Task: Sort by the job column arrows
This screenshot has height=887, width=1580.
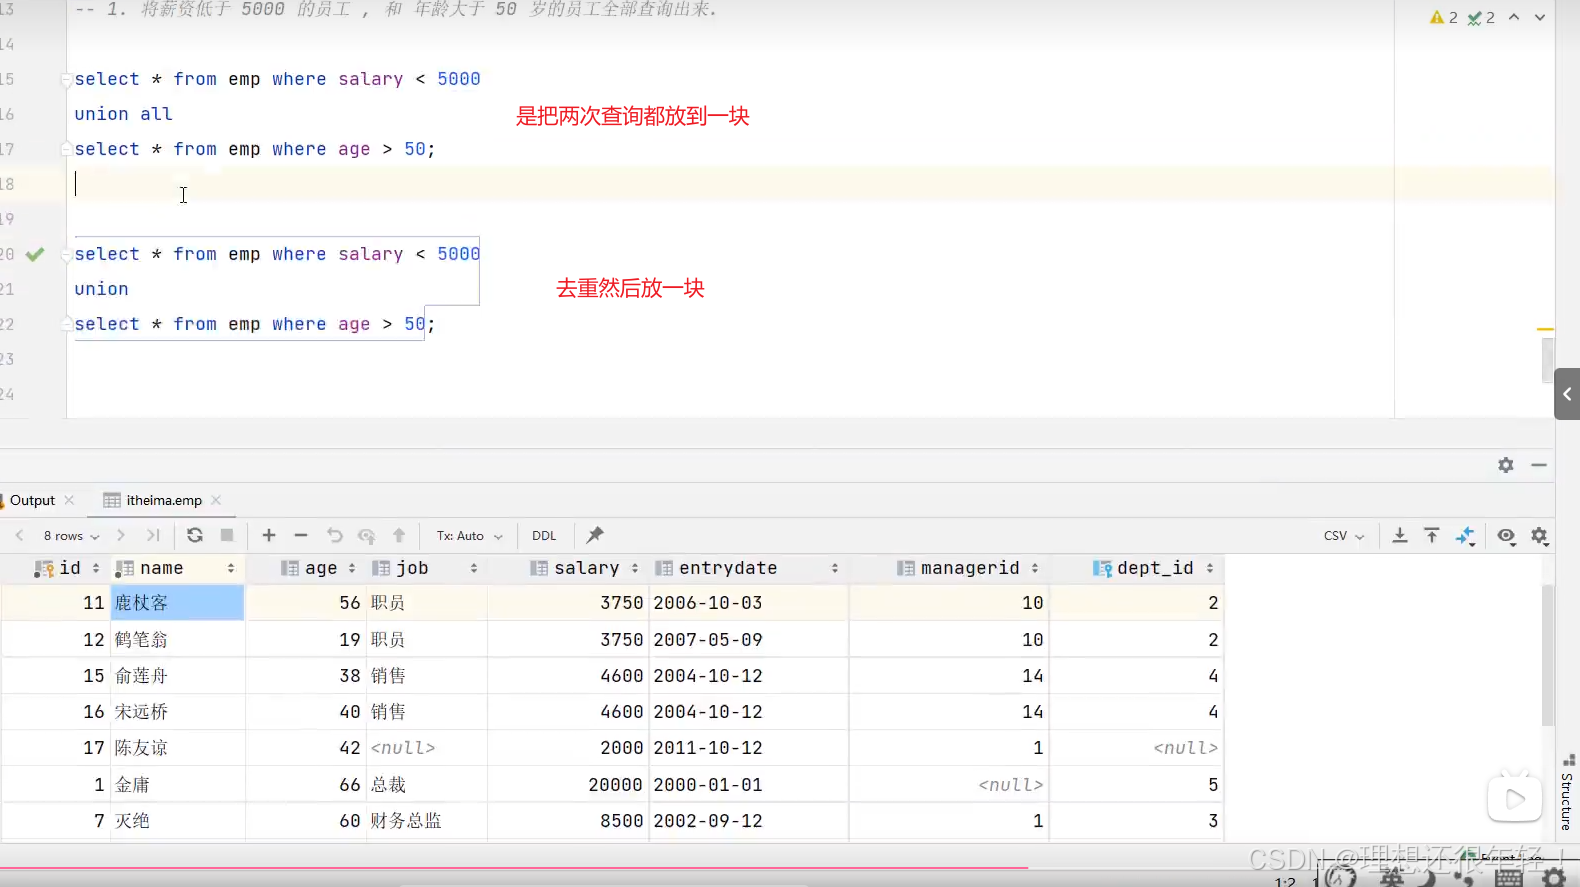Action: (474, 568)
